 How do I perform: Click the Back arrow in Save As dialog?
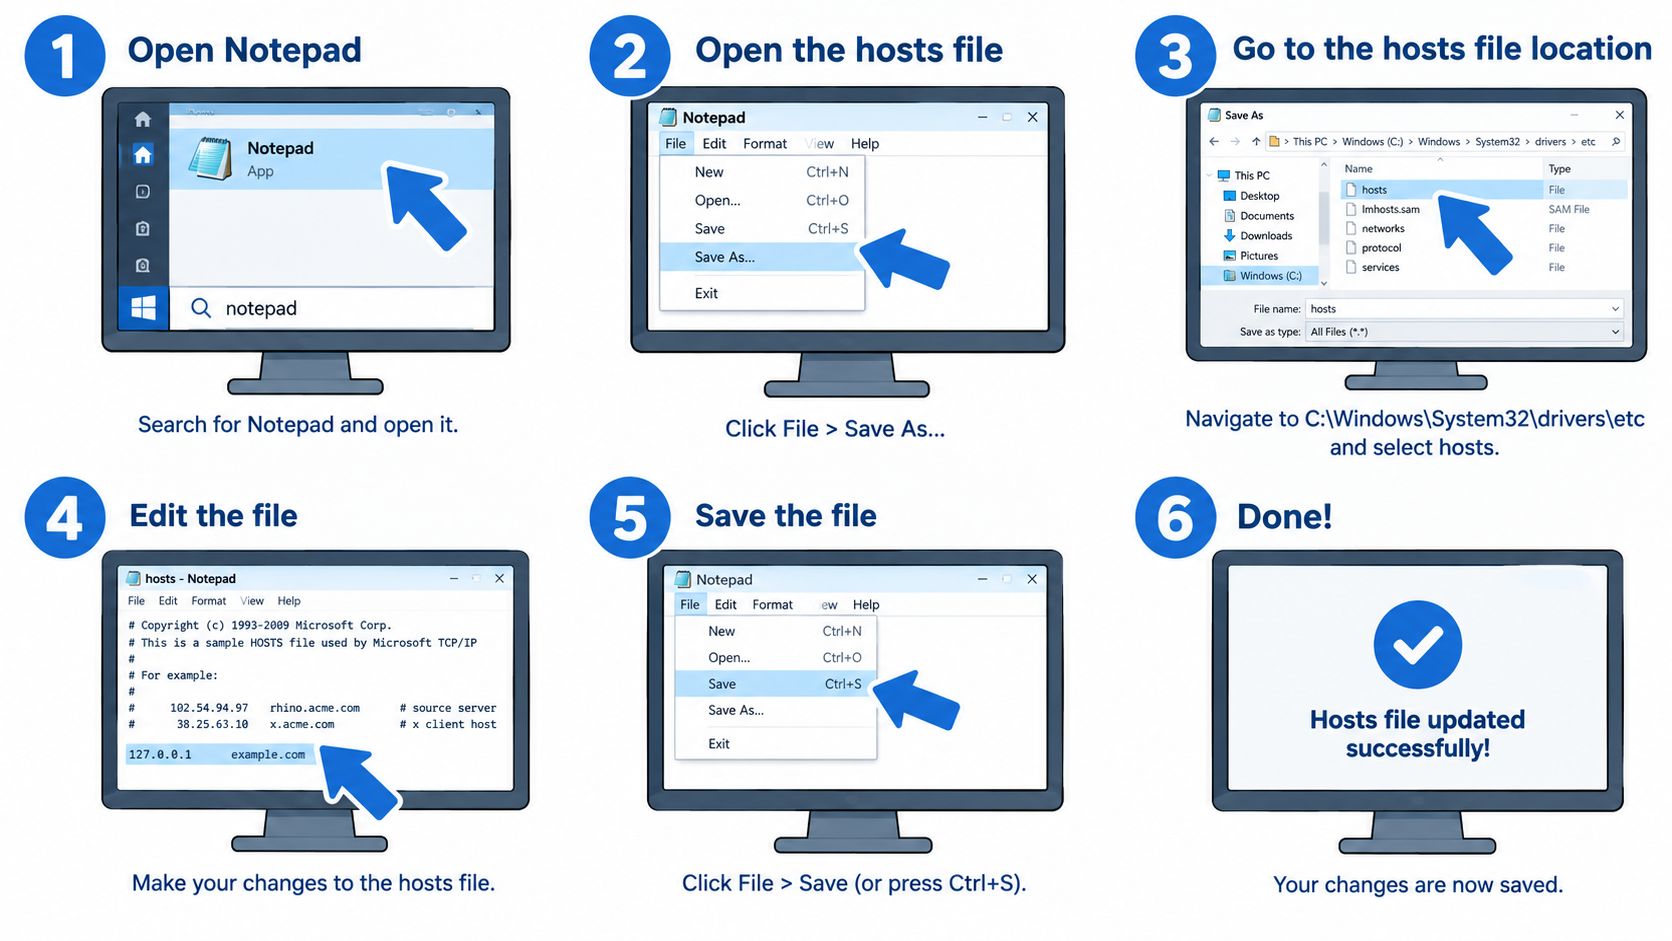(x=1214, y=142)
